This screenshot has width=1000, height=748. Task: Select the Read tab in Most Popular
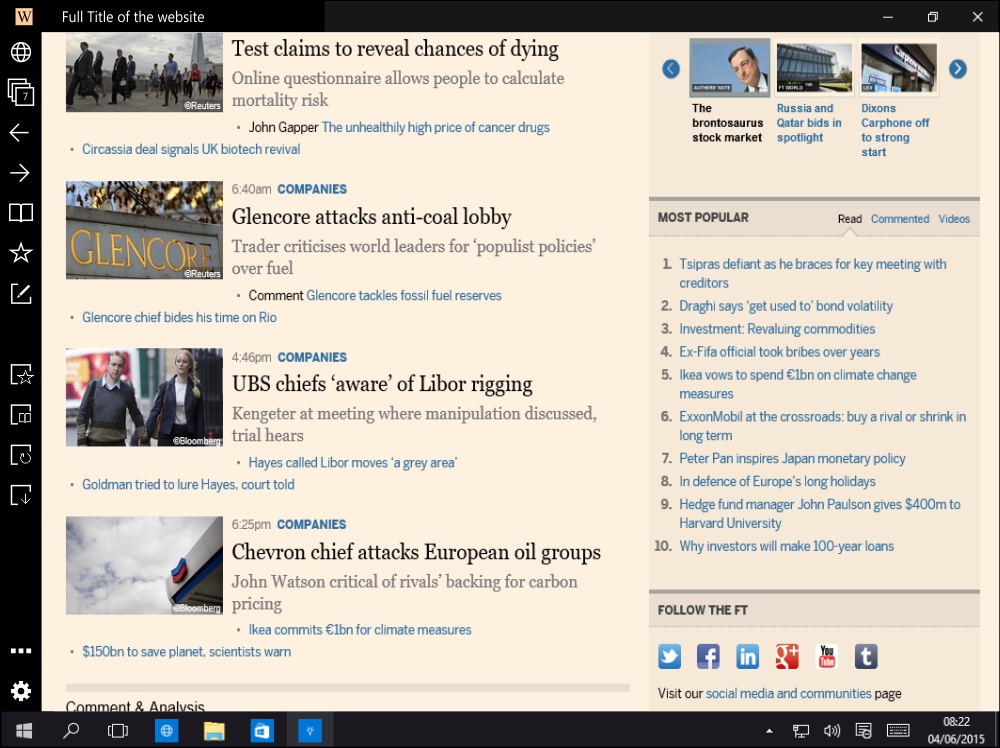(x=849, y=219)
